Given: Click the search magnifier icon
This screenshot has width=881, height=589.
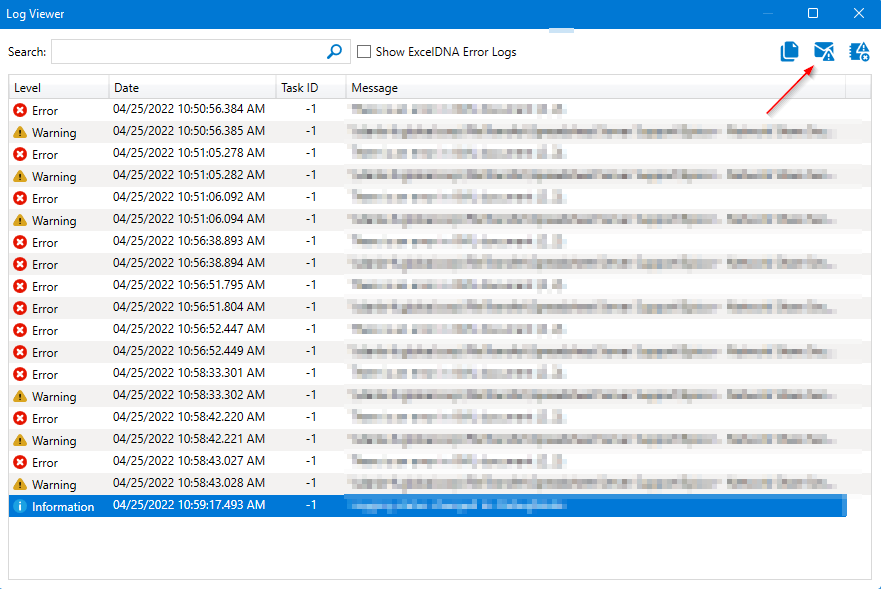Looking at the screenshot, I should coord(334,52).
